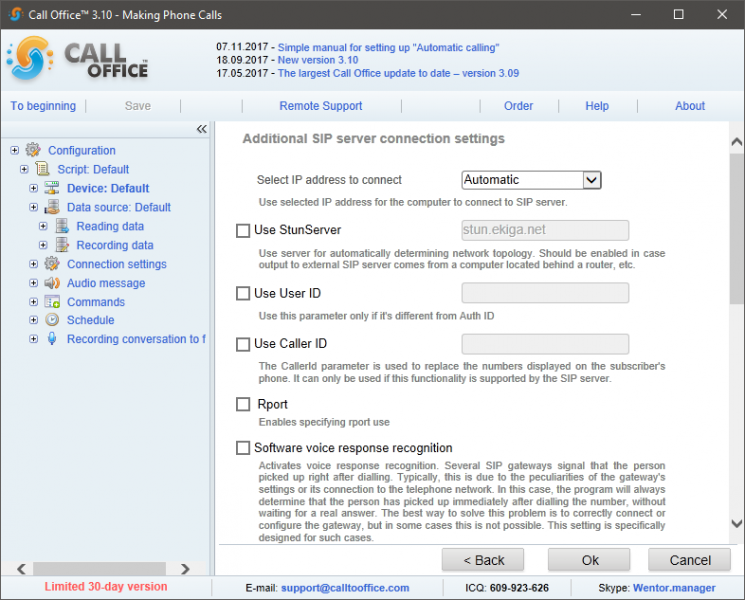745x600 pixels.
Task: Click the Wentor.manager Skype link
Action: [674, 588]
